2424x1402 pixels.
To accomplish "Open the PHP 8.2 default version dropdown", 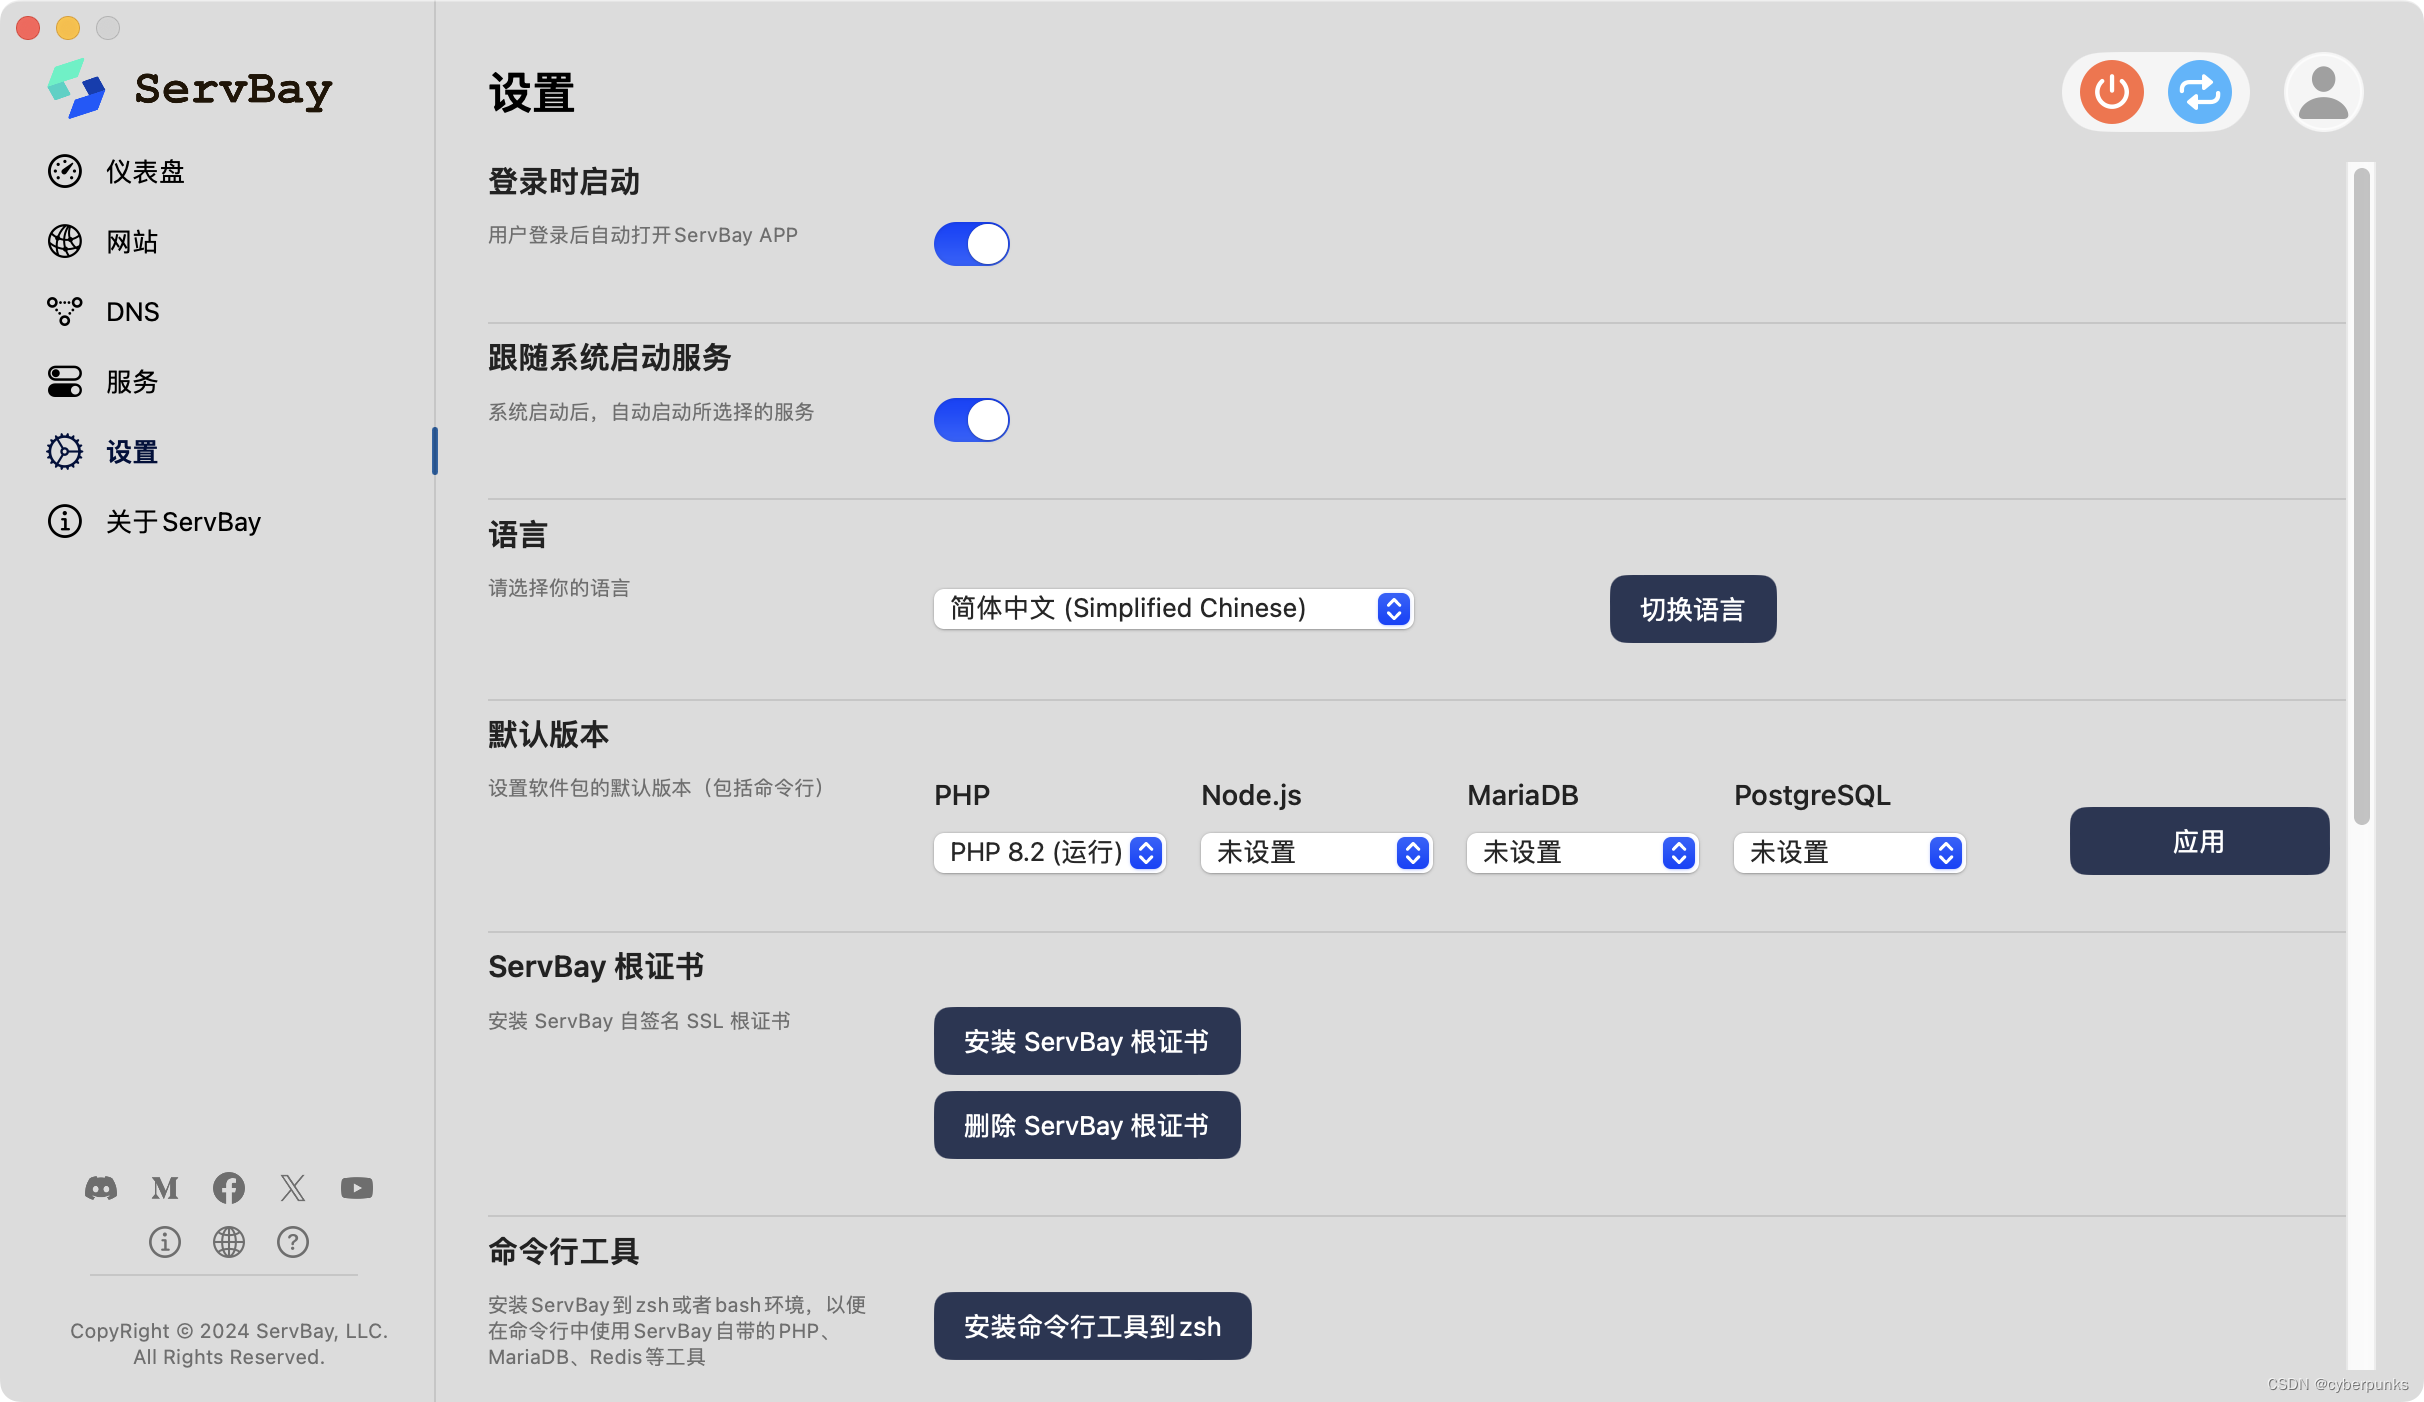I will (x=1050, y=853).
